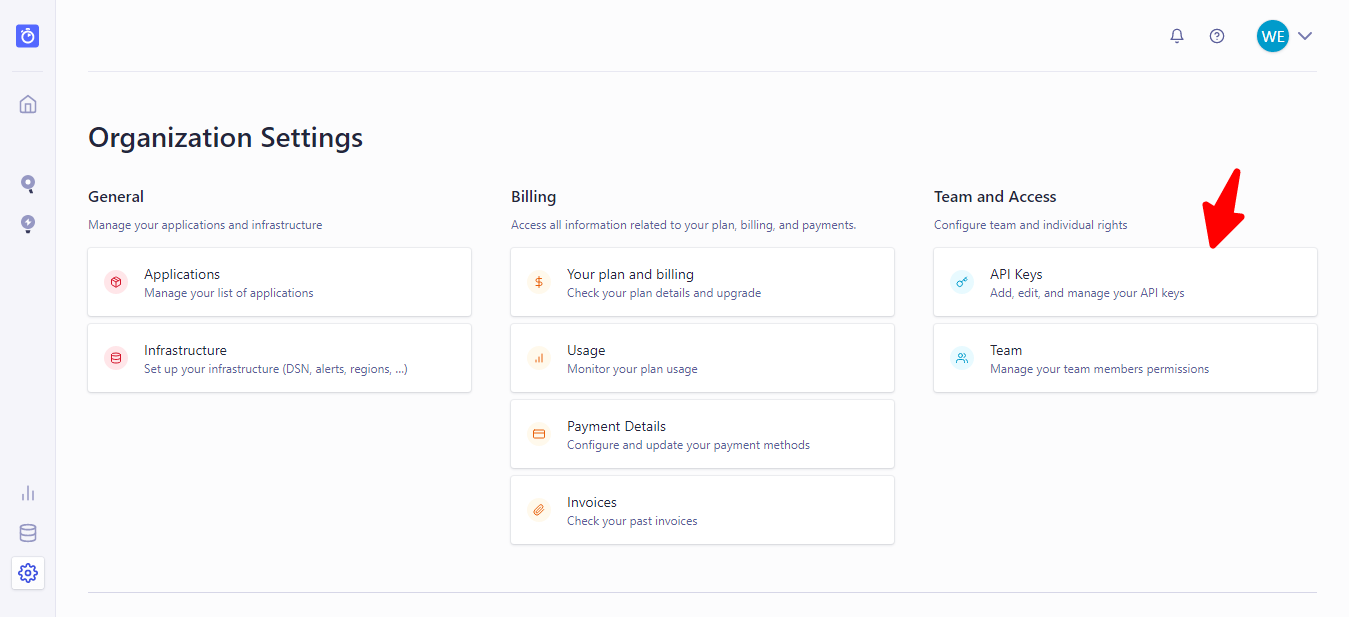Open the database sidebar icon

coord(28,533)
